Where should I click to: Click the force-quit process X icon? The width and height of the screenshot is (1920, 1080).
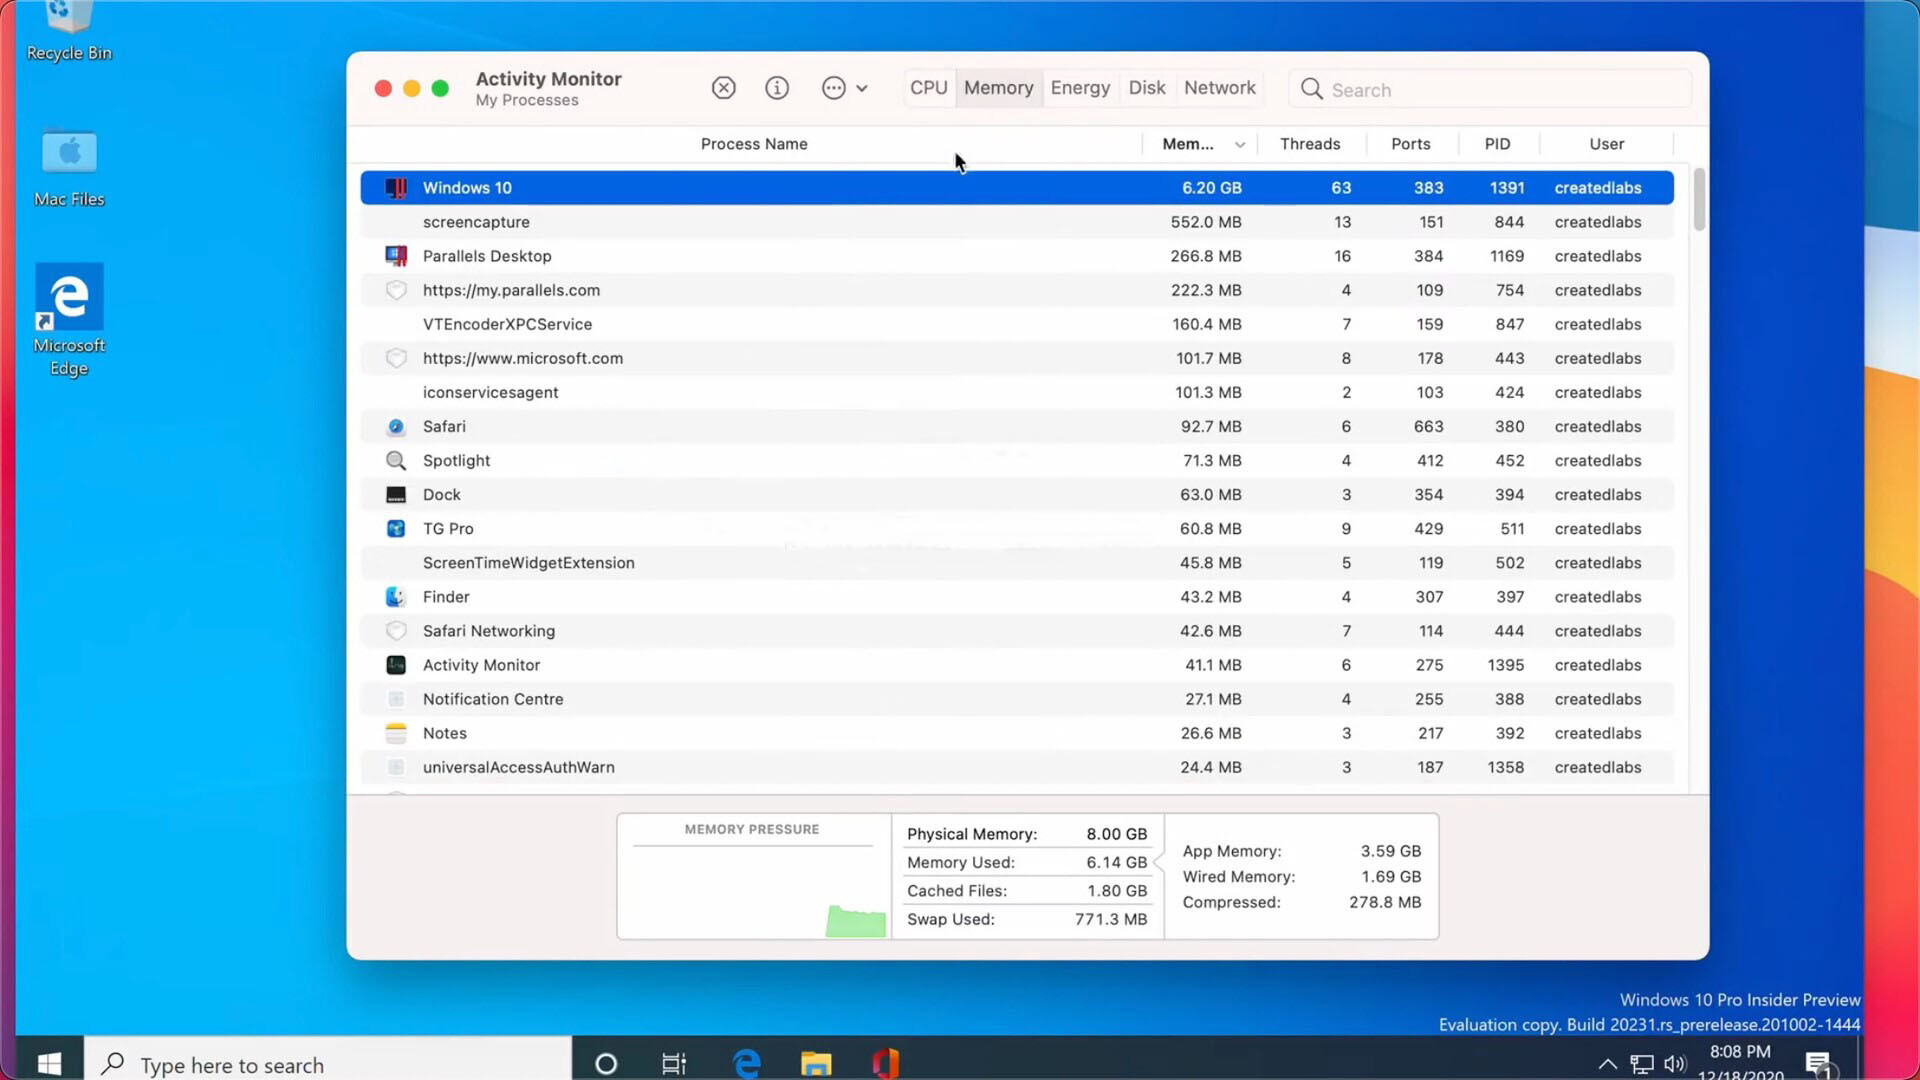click(x=723, y=88)
